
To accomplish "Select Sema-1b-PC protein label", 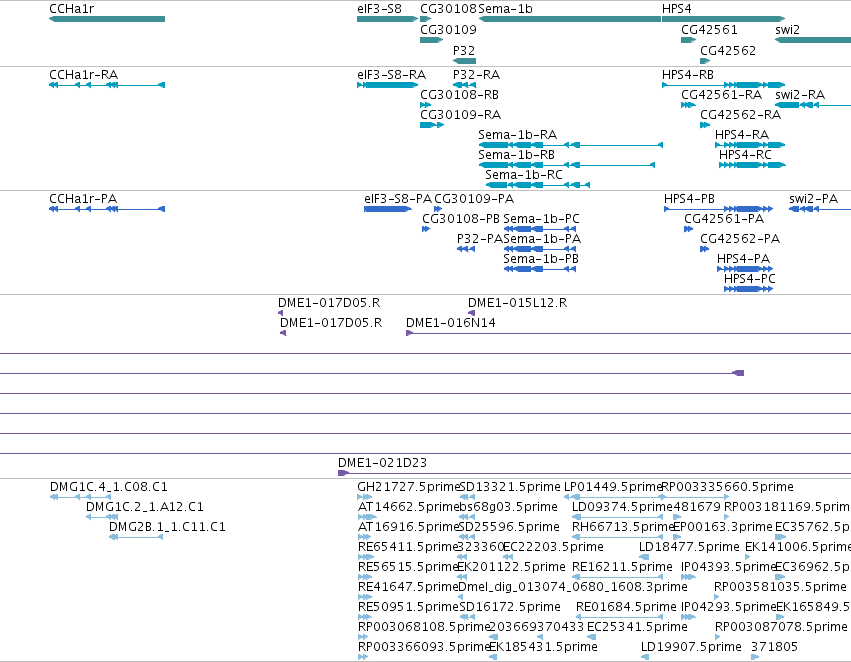I will click(541, 219).
